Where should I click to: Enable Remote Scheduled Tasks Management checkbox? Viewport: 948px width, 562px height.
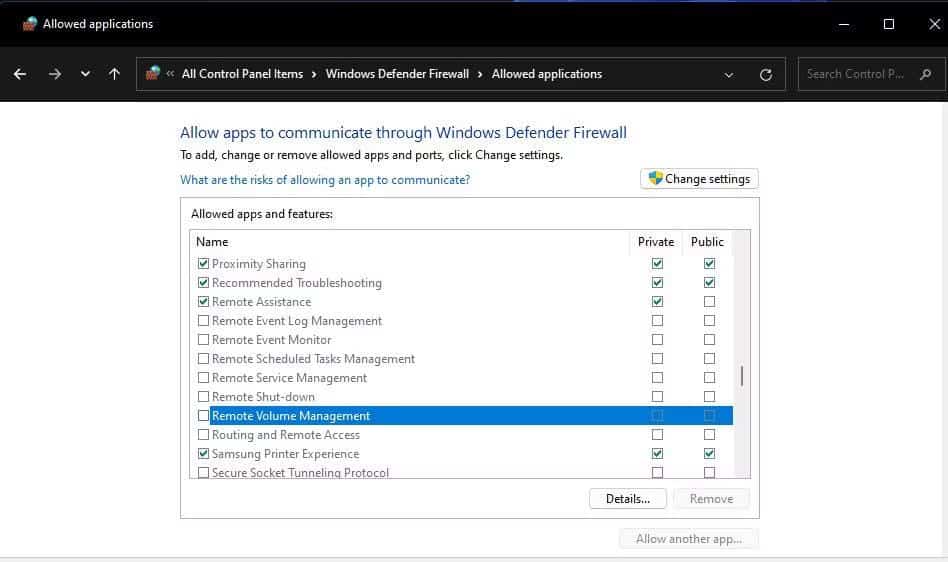point(203,358)
